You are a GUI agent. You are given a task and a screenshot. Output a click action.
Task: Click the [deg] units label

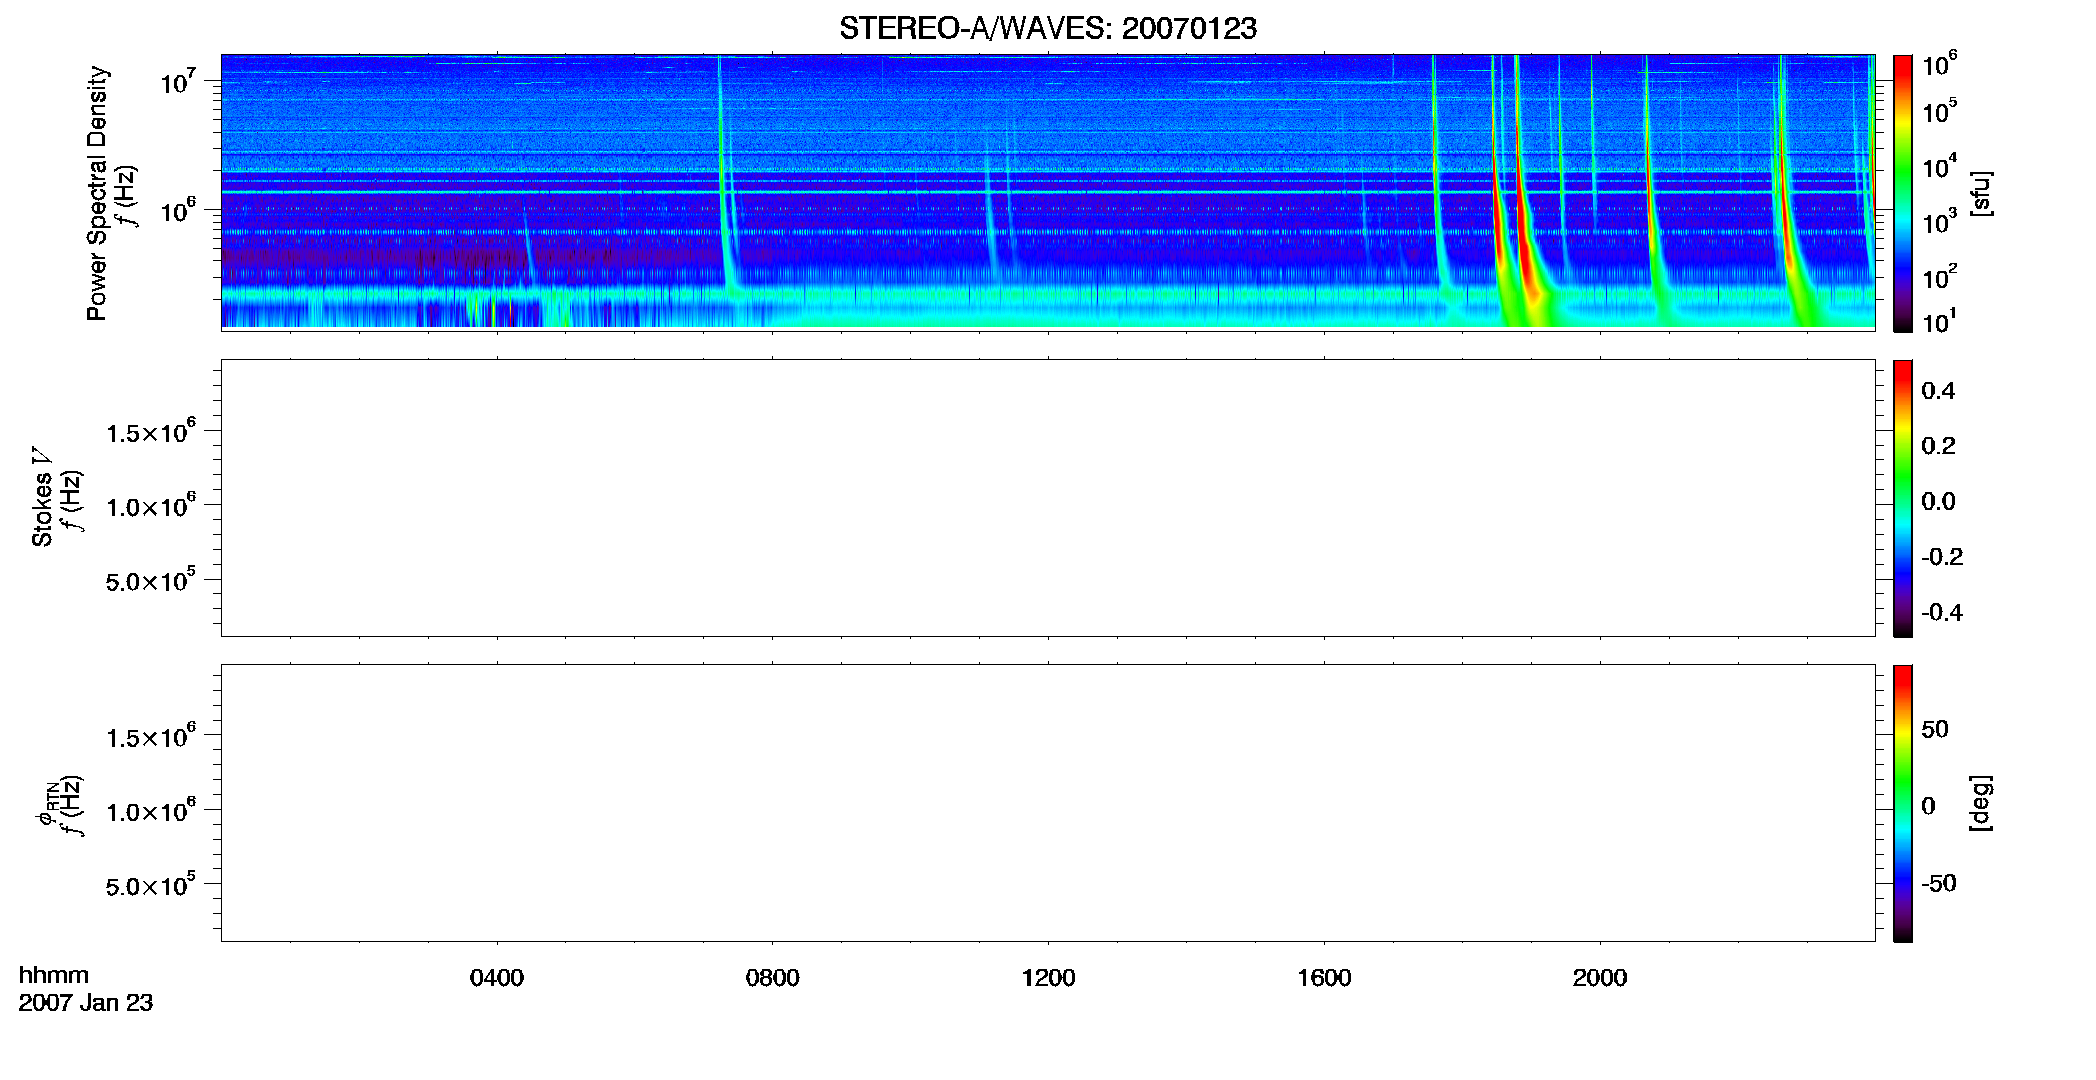coord(1979,803)
